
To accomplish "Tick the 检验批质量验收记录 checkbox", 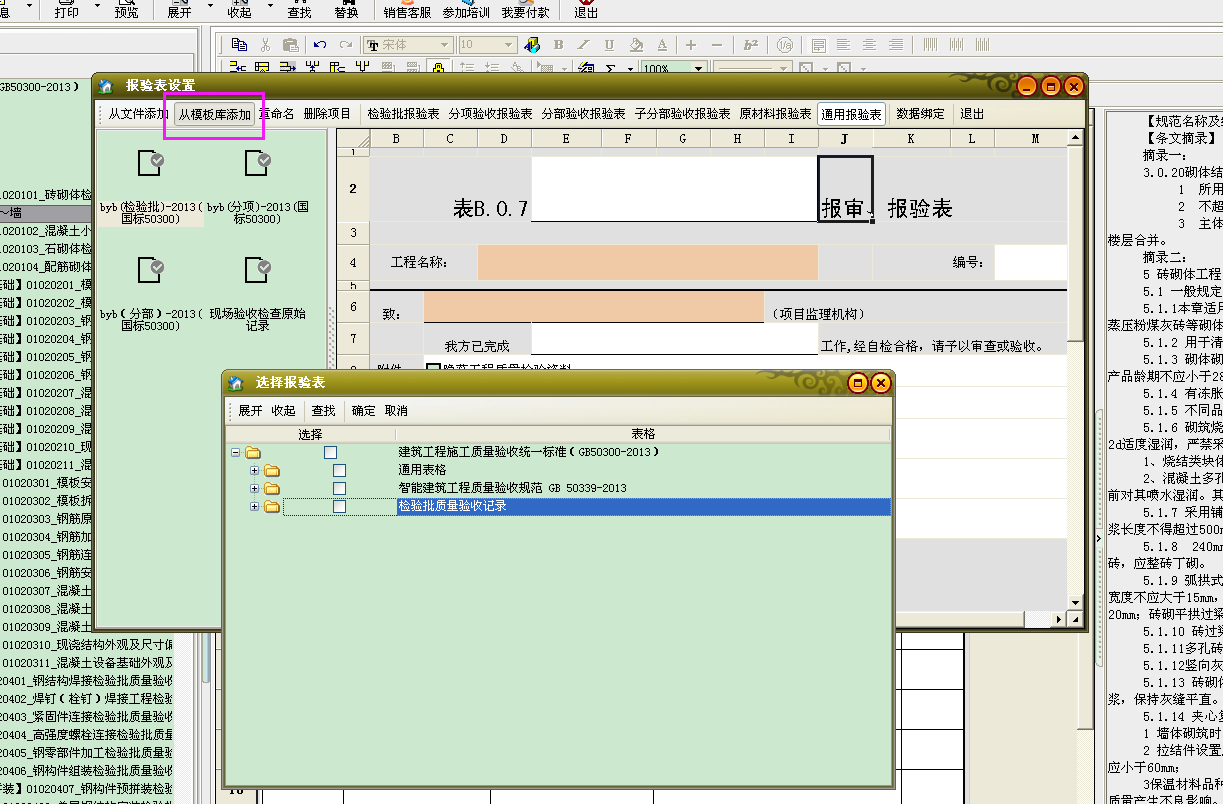I will click(x=339, y=507).
